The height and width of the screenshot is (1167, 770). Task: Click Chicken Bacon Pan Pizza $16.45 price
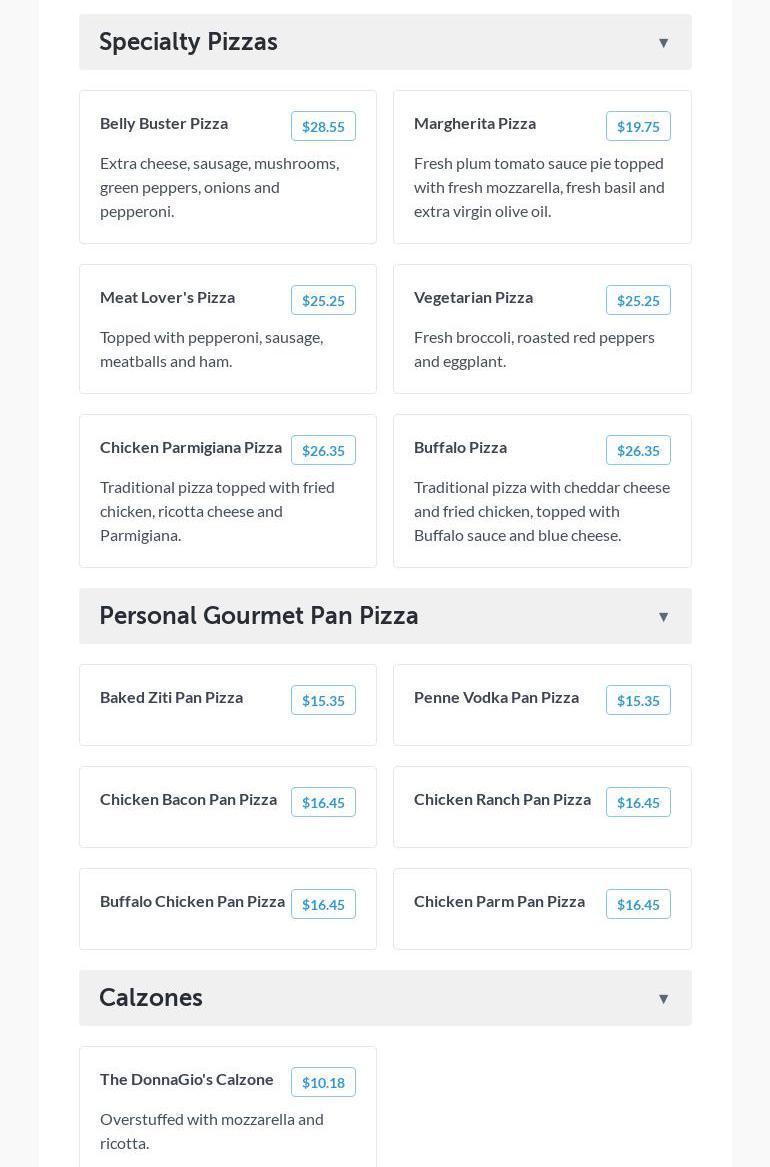pos(323,802)
